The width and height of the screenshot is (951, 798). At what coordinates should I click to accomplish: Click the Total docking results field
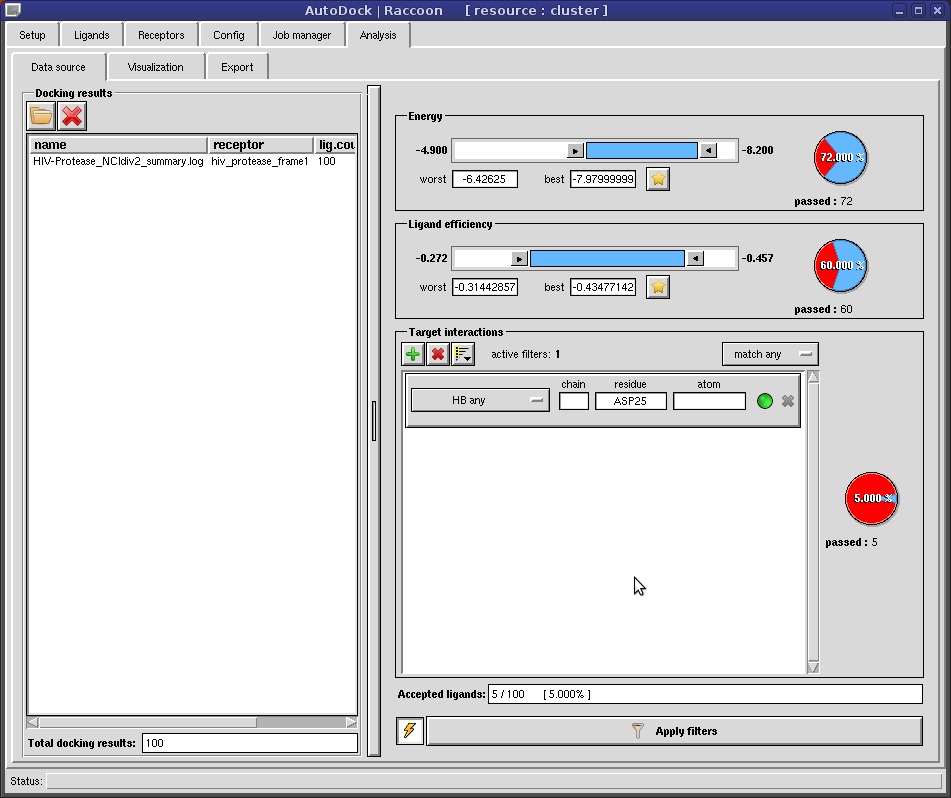click(x=250, y=743)
